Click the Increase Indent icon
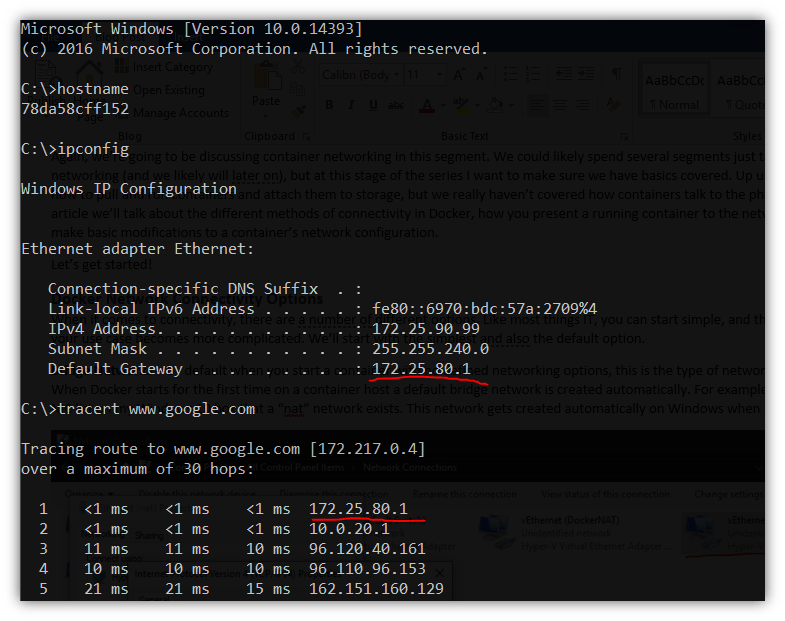Screen dimensions: 785x621 point(586,74)
